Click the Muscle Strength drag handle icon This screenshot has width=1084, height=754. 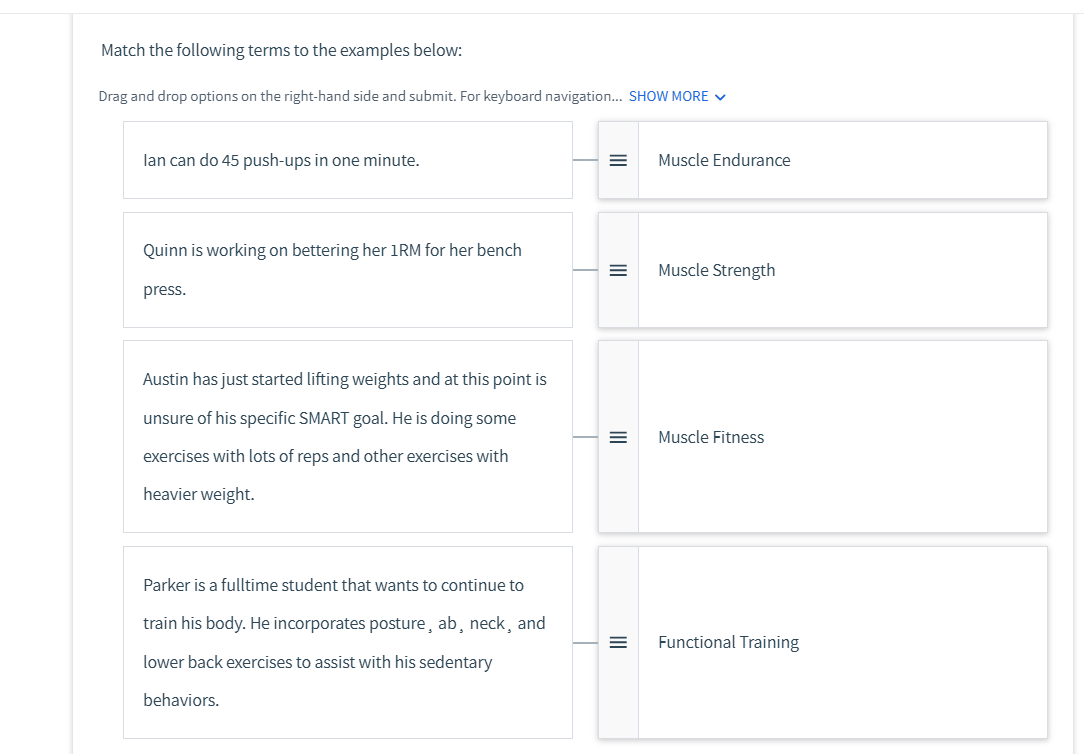coord(618,270)
